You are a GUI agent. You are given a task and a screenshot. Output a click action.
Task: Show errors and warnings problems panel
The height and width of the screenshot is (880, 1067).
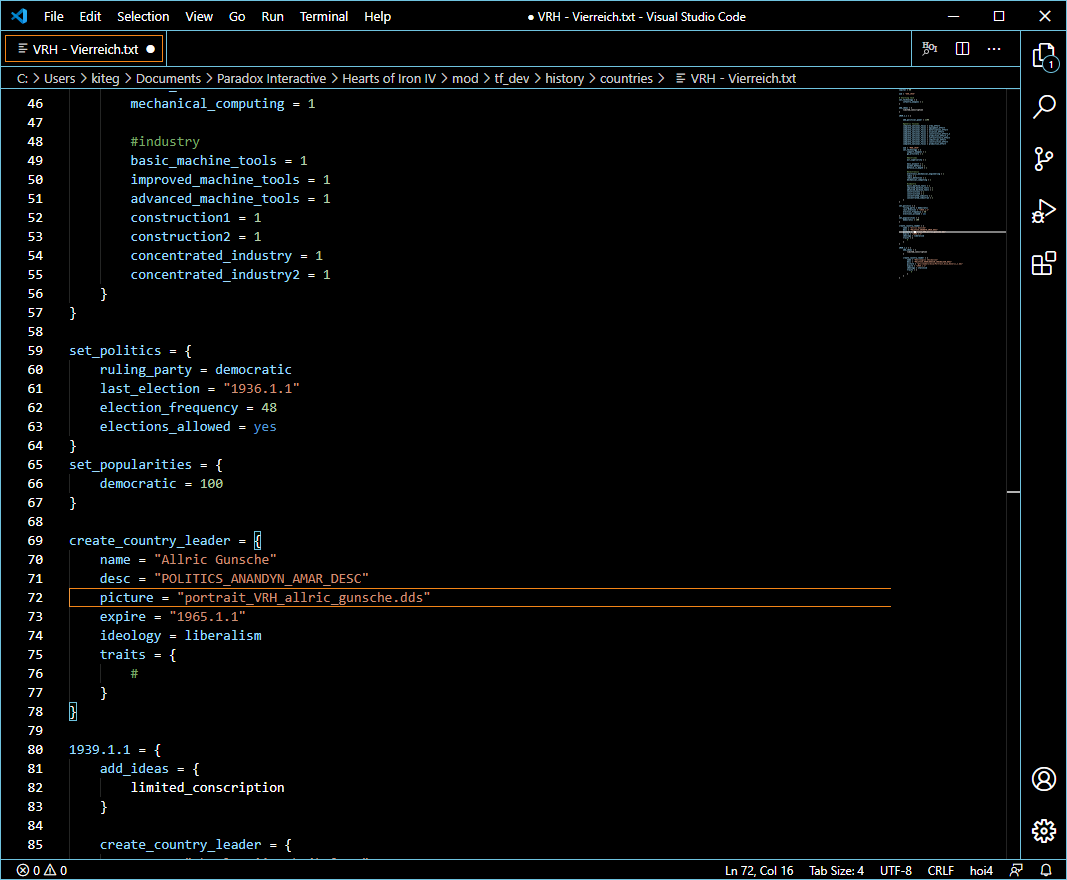point(42,870)
